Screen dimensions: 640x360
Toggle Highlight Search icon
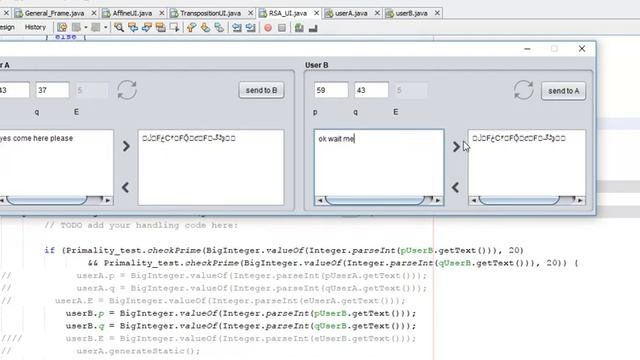click(161, 27)
